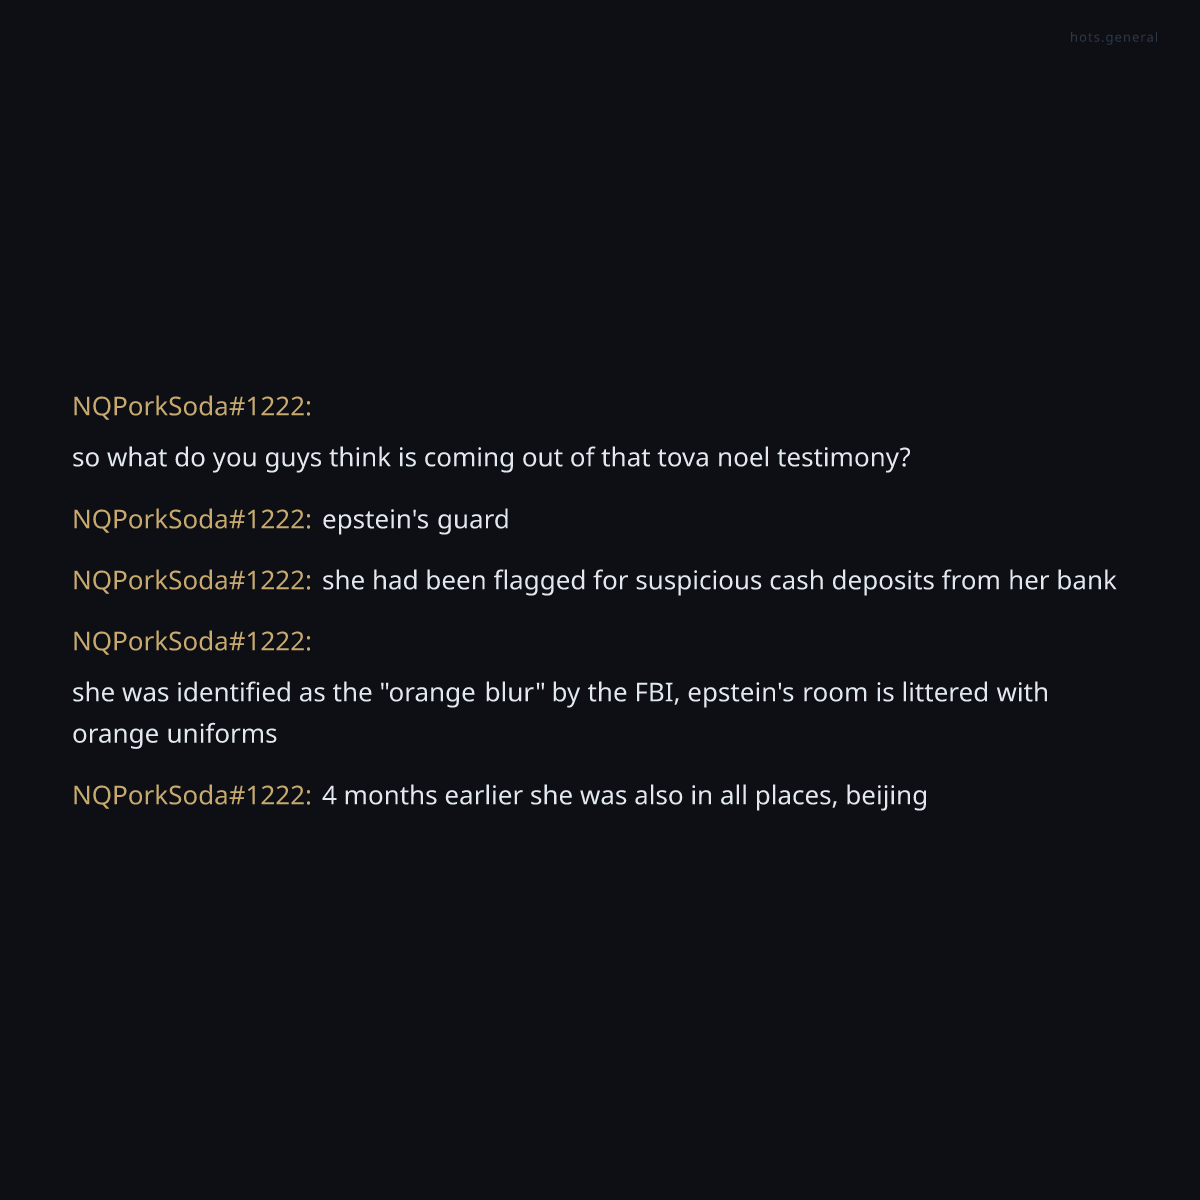
Task: Click the username above the "orange blur" message
Action: [191, 641]
